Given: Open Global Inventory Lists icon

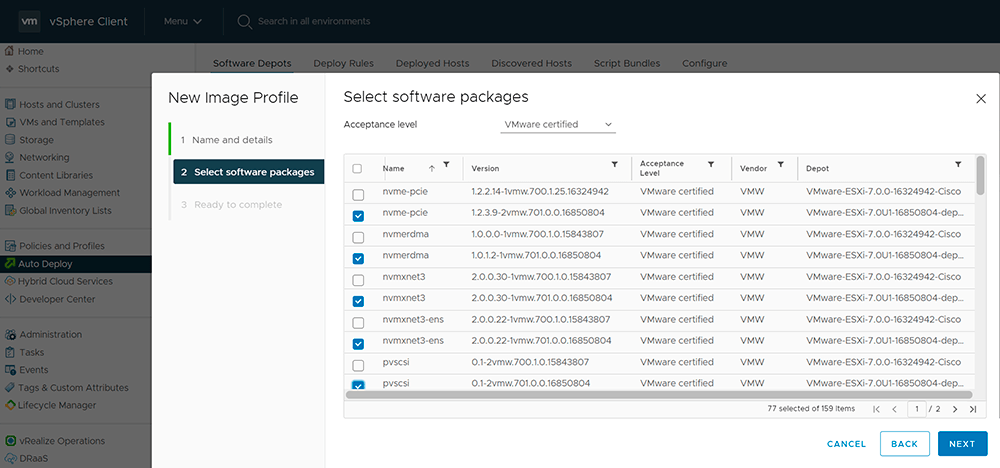Looking at the screenshot, I should click(x=10, y=210).
